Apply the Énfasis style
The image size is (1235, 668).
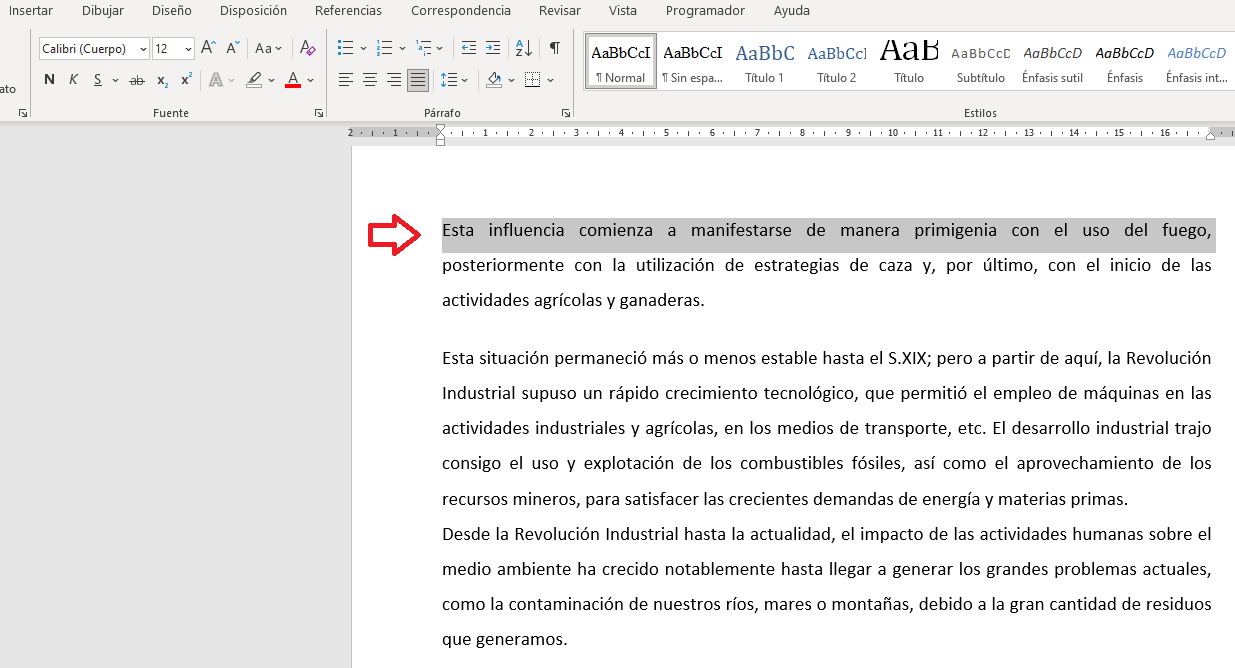click(1125, 62)
